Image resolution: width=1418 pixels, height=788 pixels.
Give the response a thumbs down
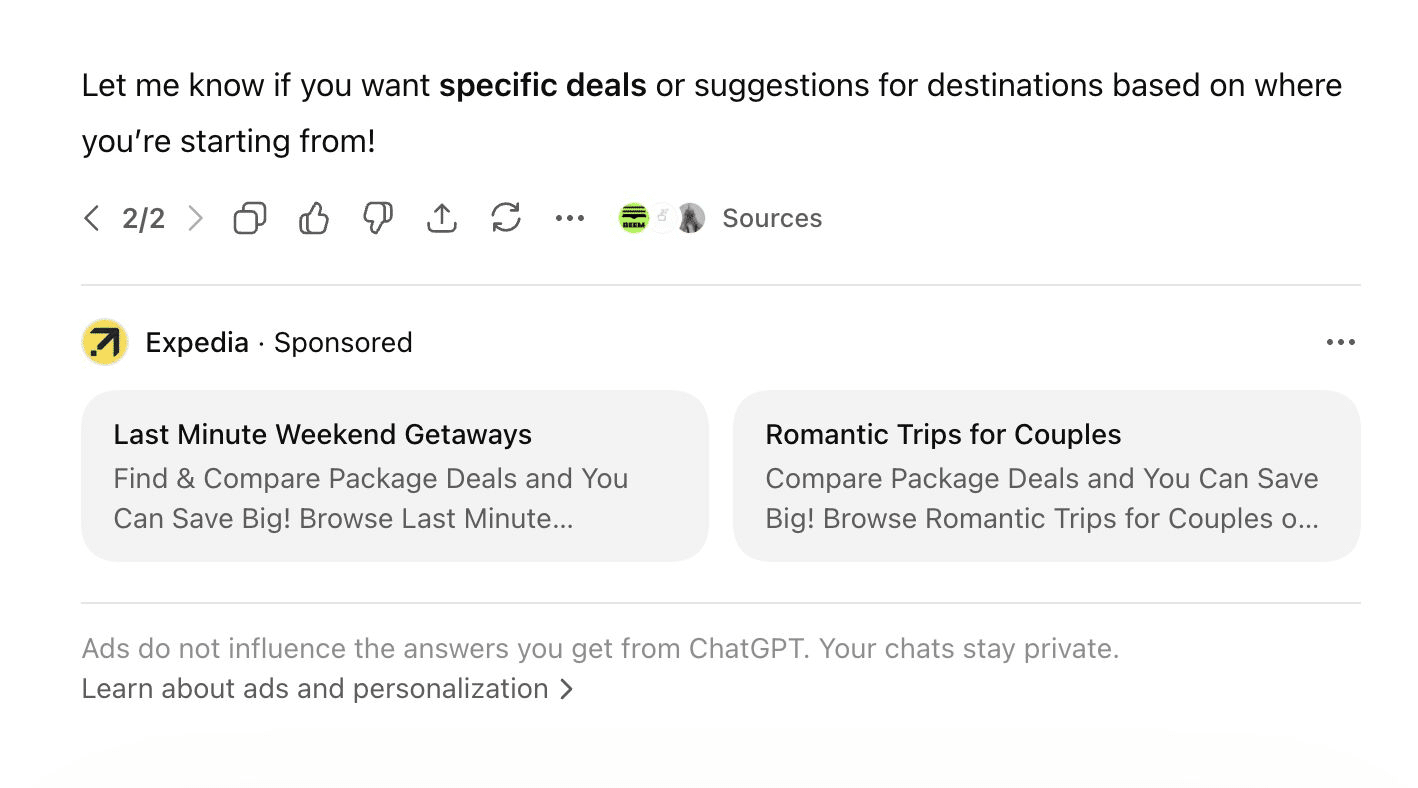point(377,218)
